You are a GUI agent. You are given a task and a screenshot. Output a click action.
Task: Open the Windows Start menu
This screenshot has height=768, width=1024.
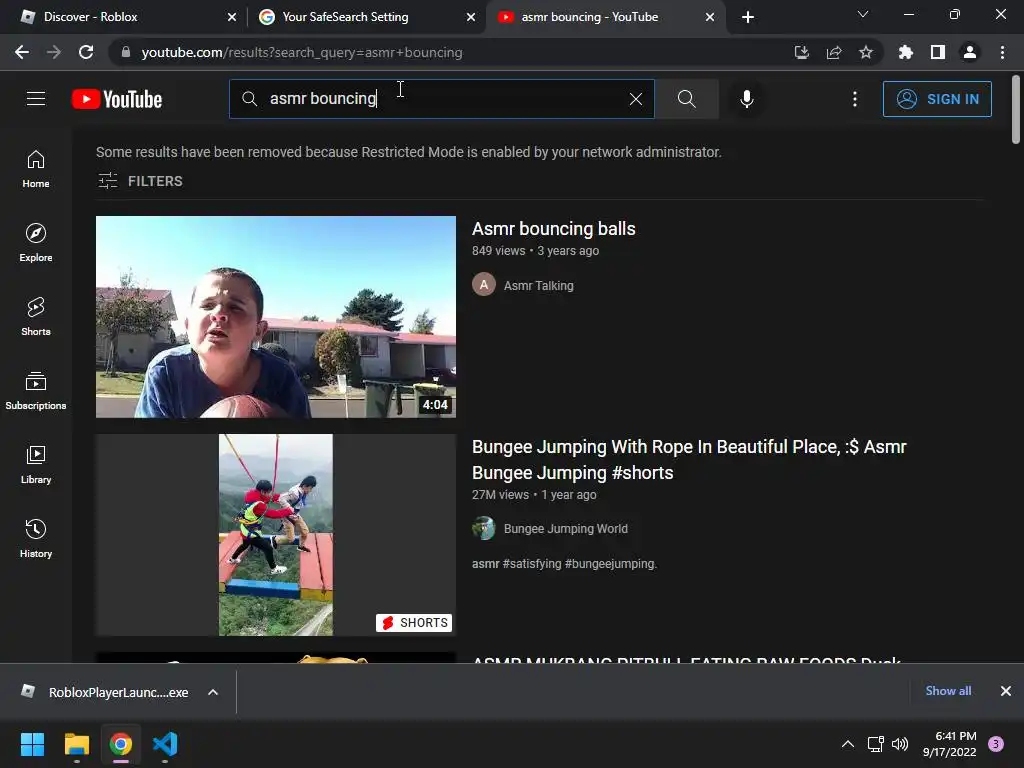point(32,744)
